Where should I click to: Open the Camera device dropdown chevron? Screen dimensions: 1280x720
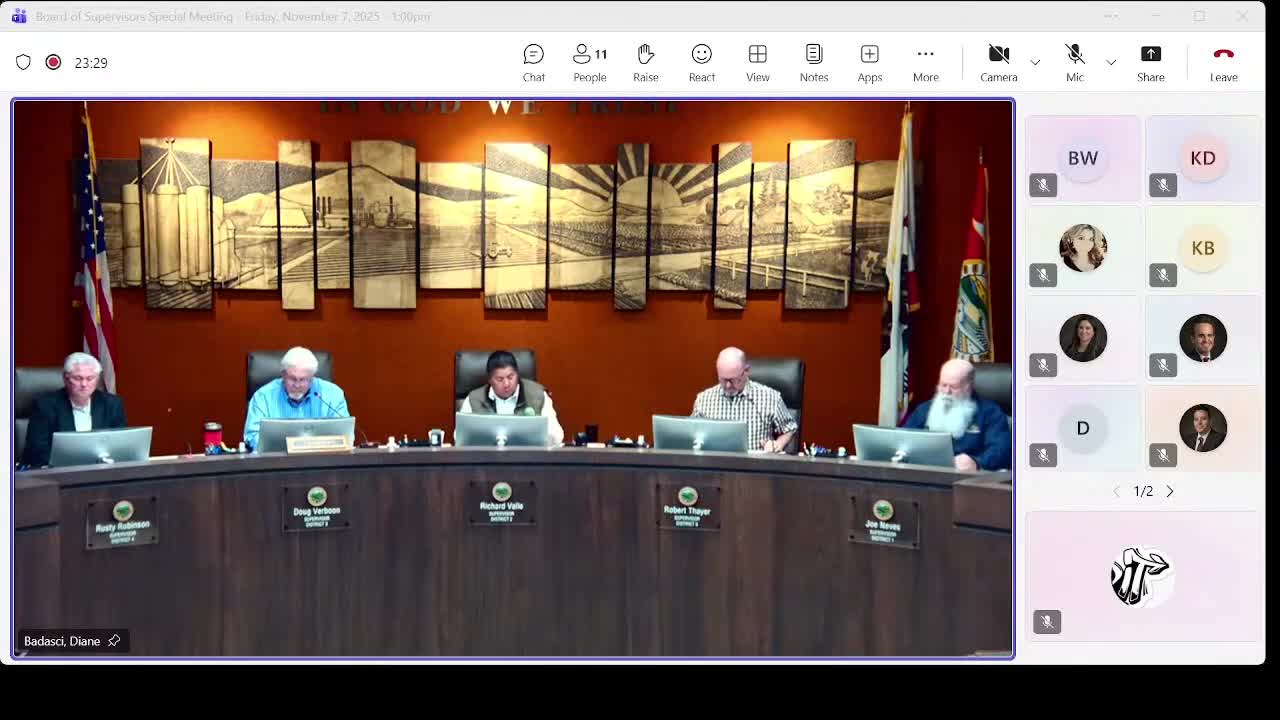pos(1035,62)
